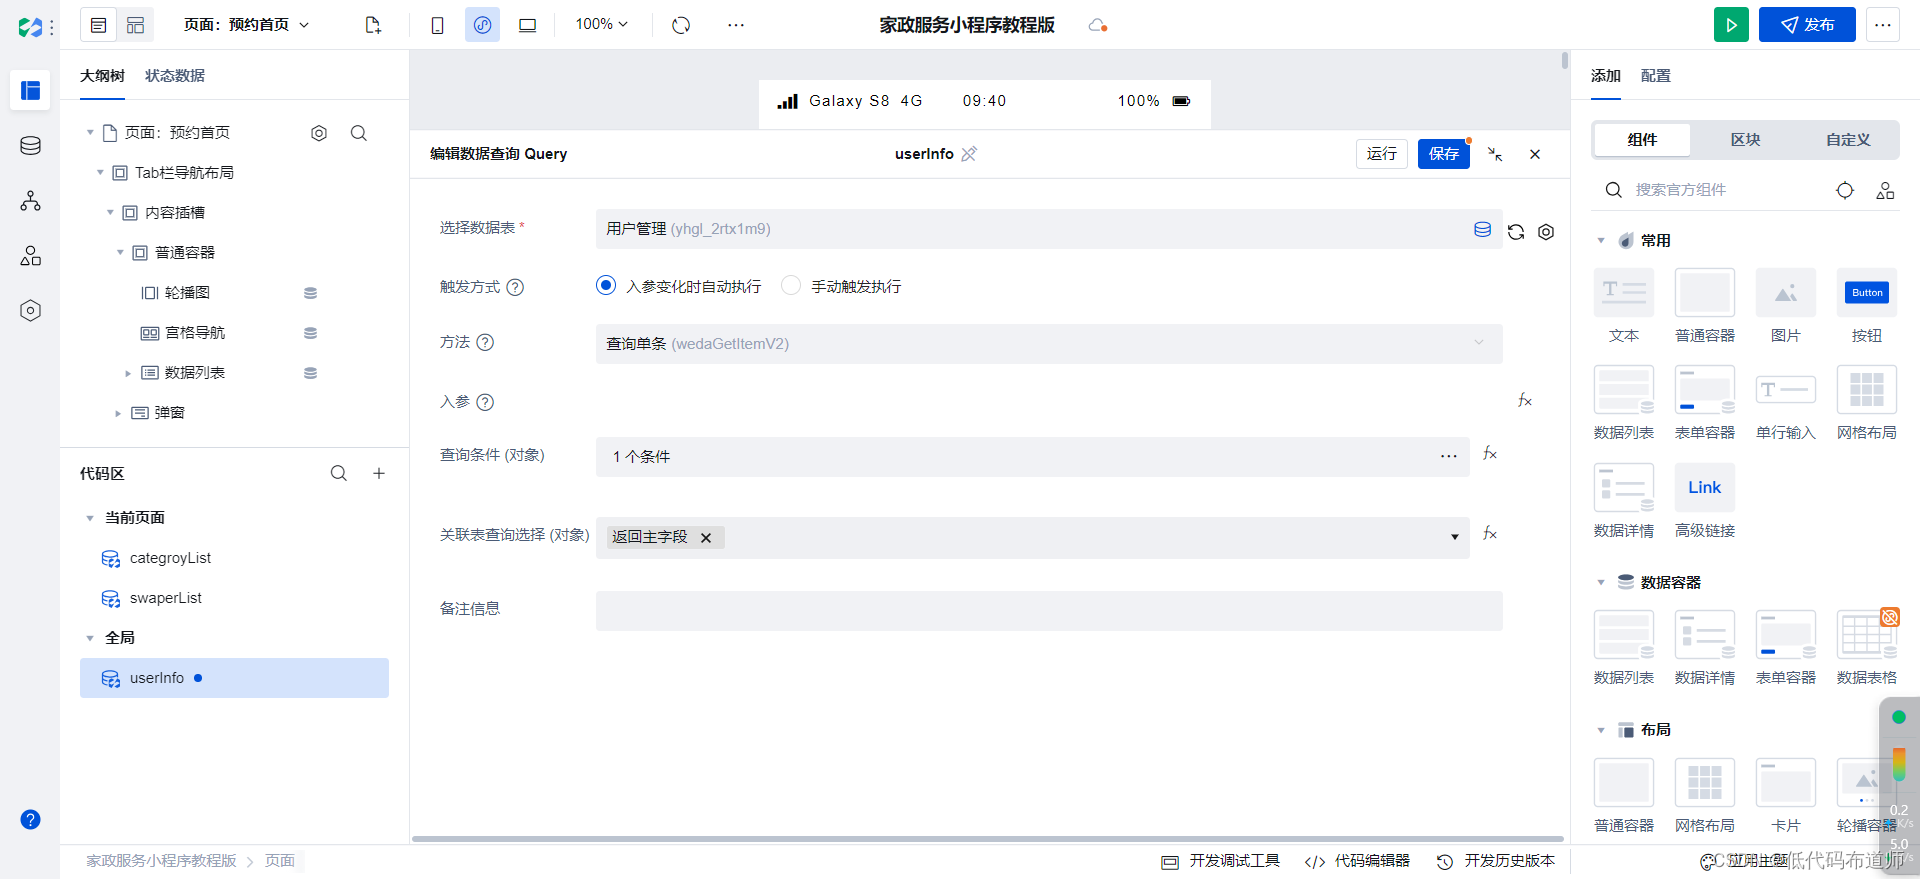Search within the outline tree

359,133
